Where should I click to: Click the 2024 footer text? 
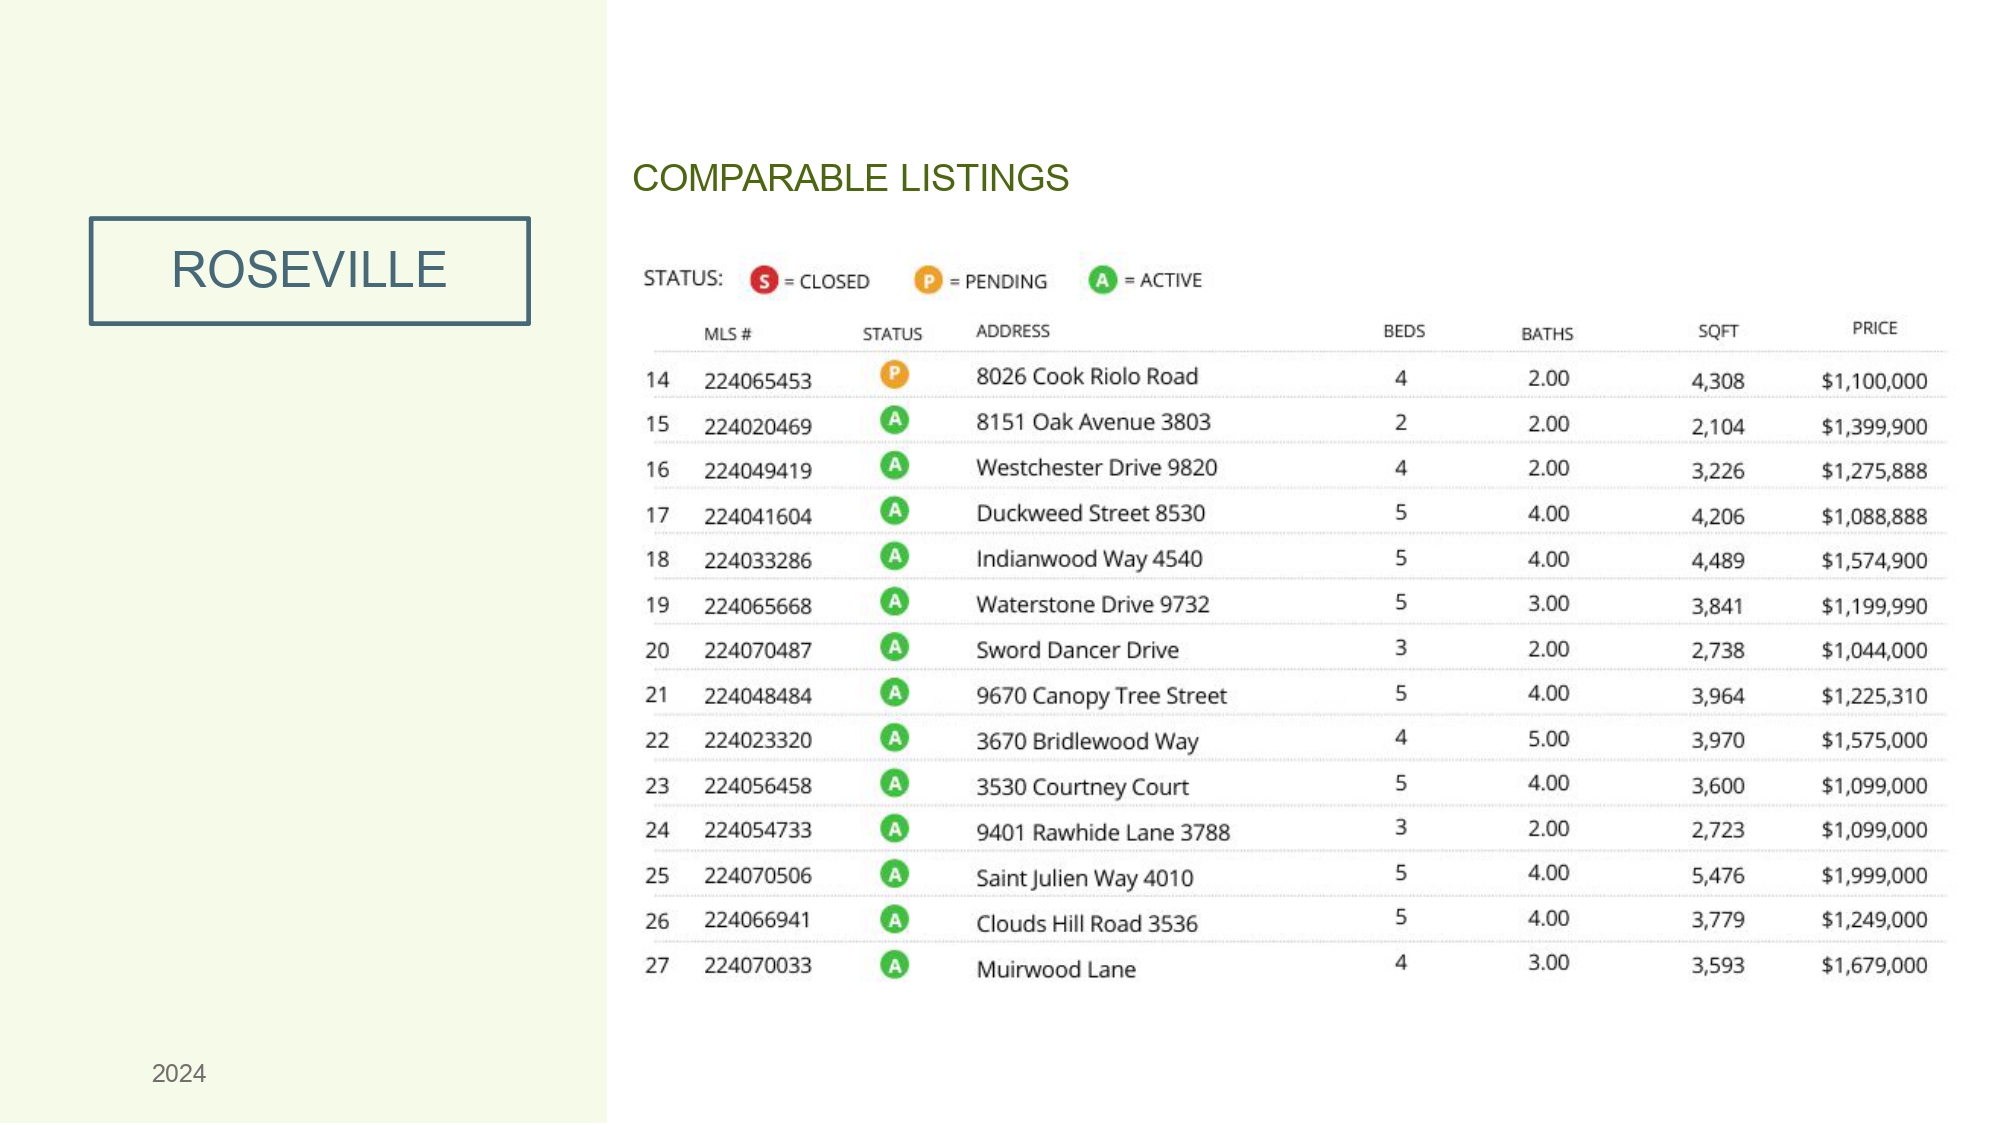click(x=179, y=1073)
